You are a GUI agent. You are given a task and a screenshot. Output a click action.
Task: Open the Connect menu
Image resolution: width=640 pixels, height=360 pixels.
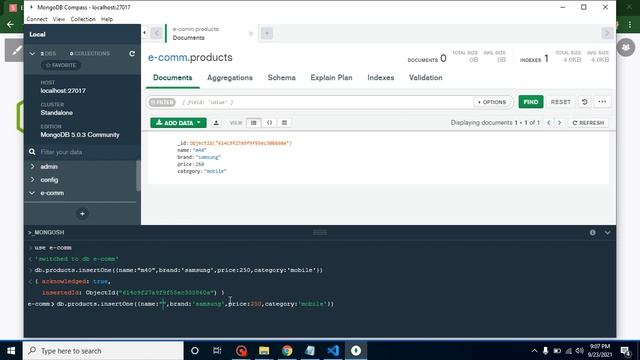point(37,19)
